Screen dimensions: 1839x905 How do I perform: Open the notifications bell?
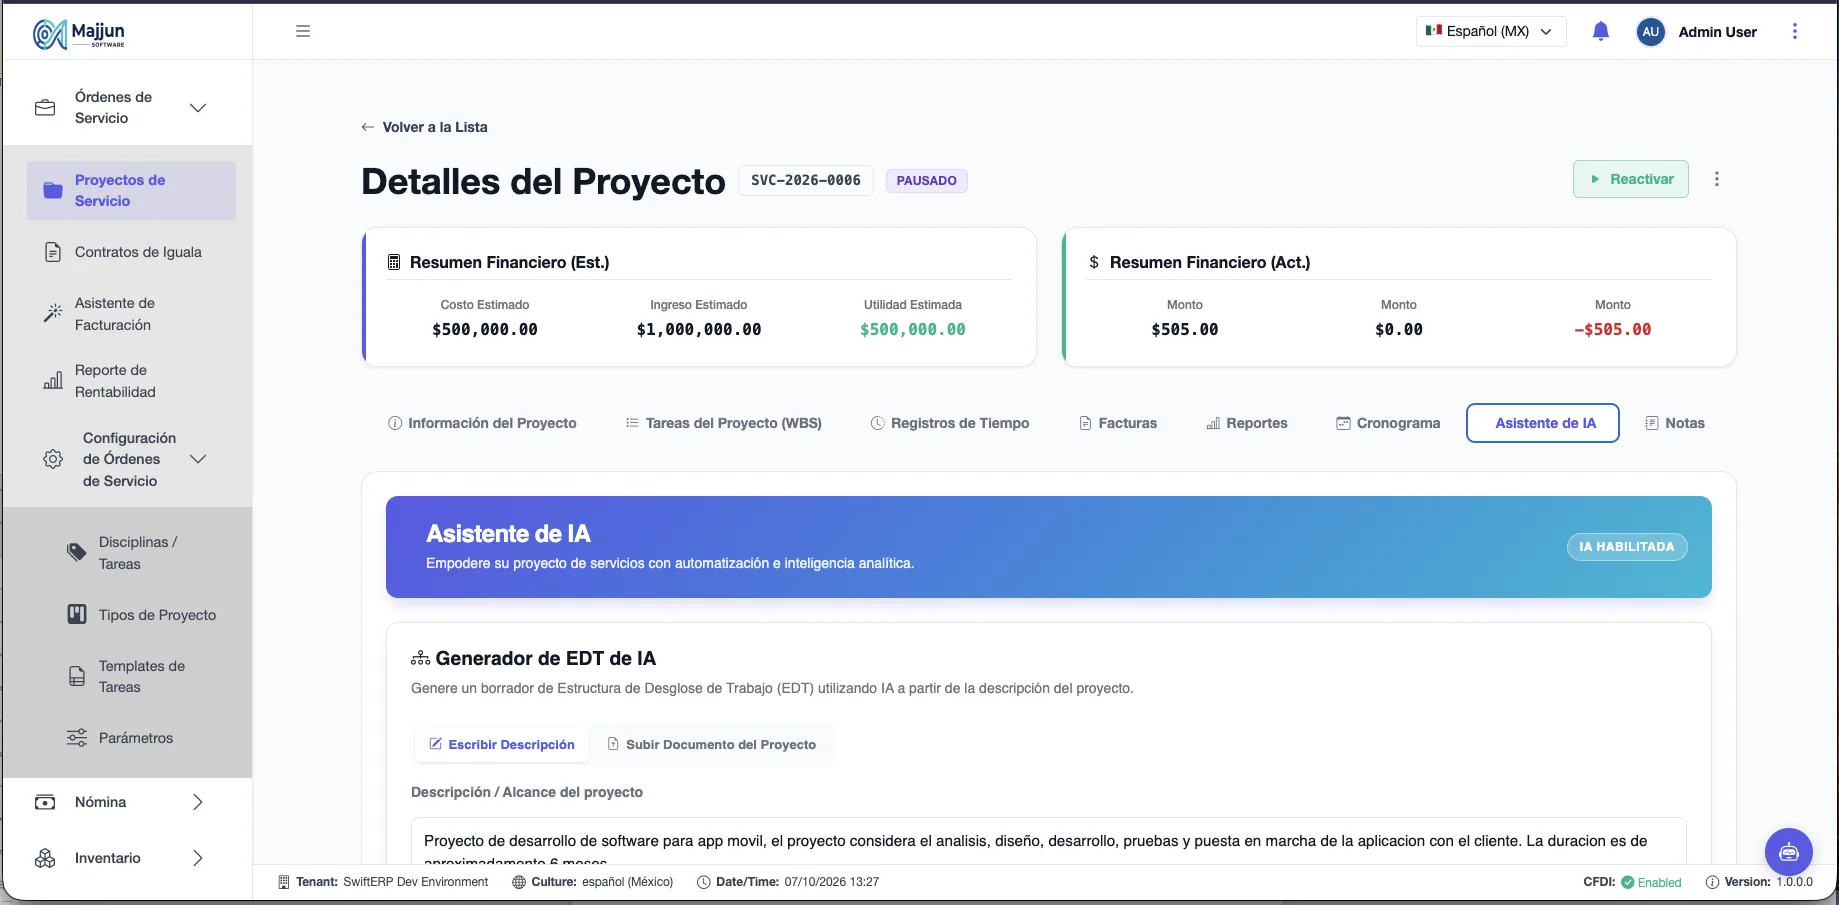(x=1600, y=31)
